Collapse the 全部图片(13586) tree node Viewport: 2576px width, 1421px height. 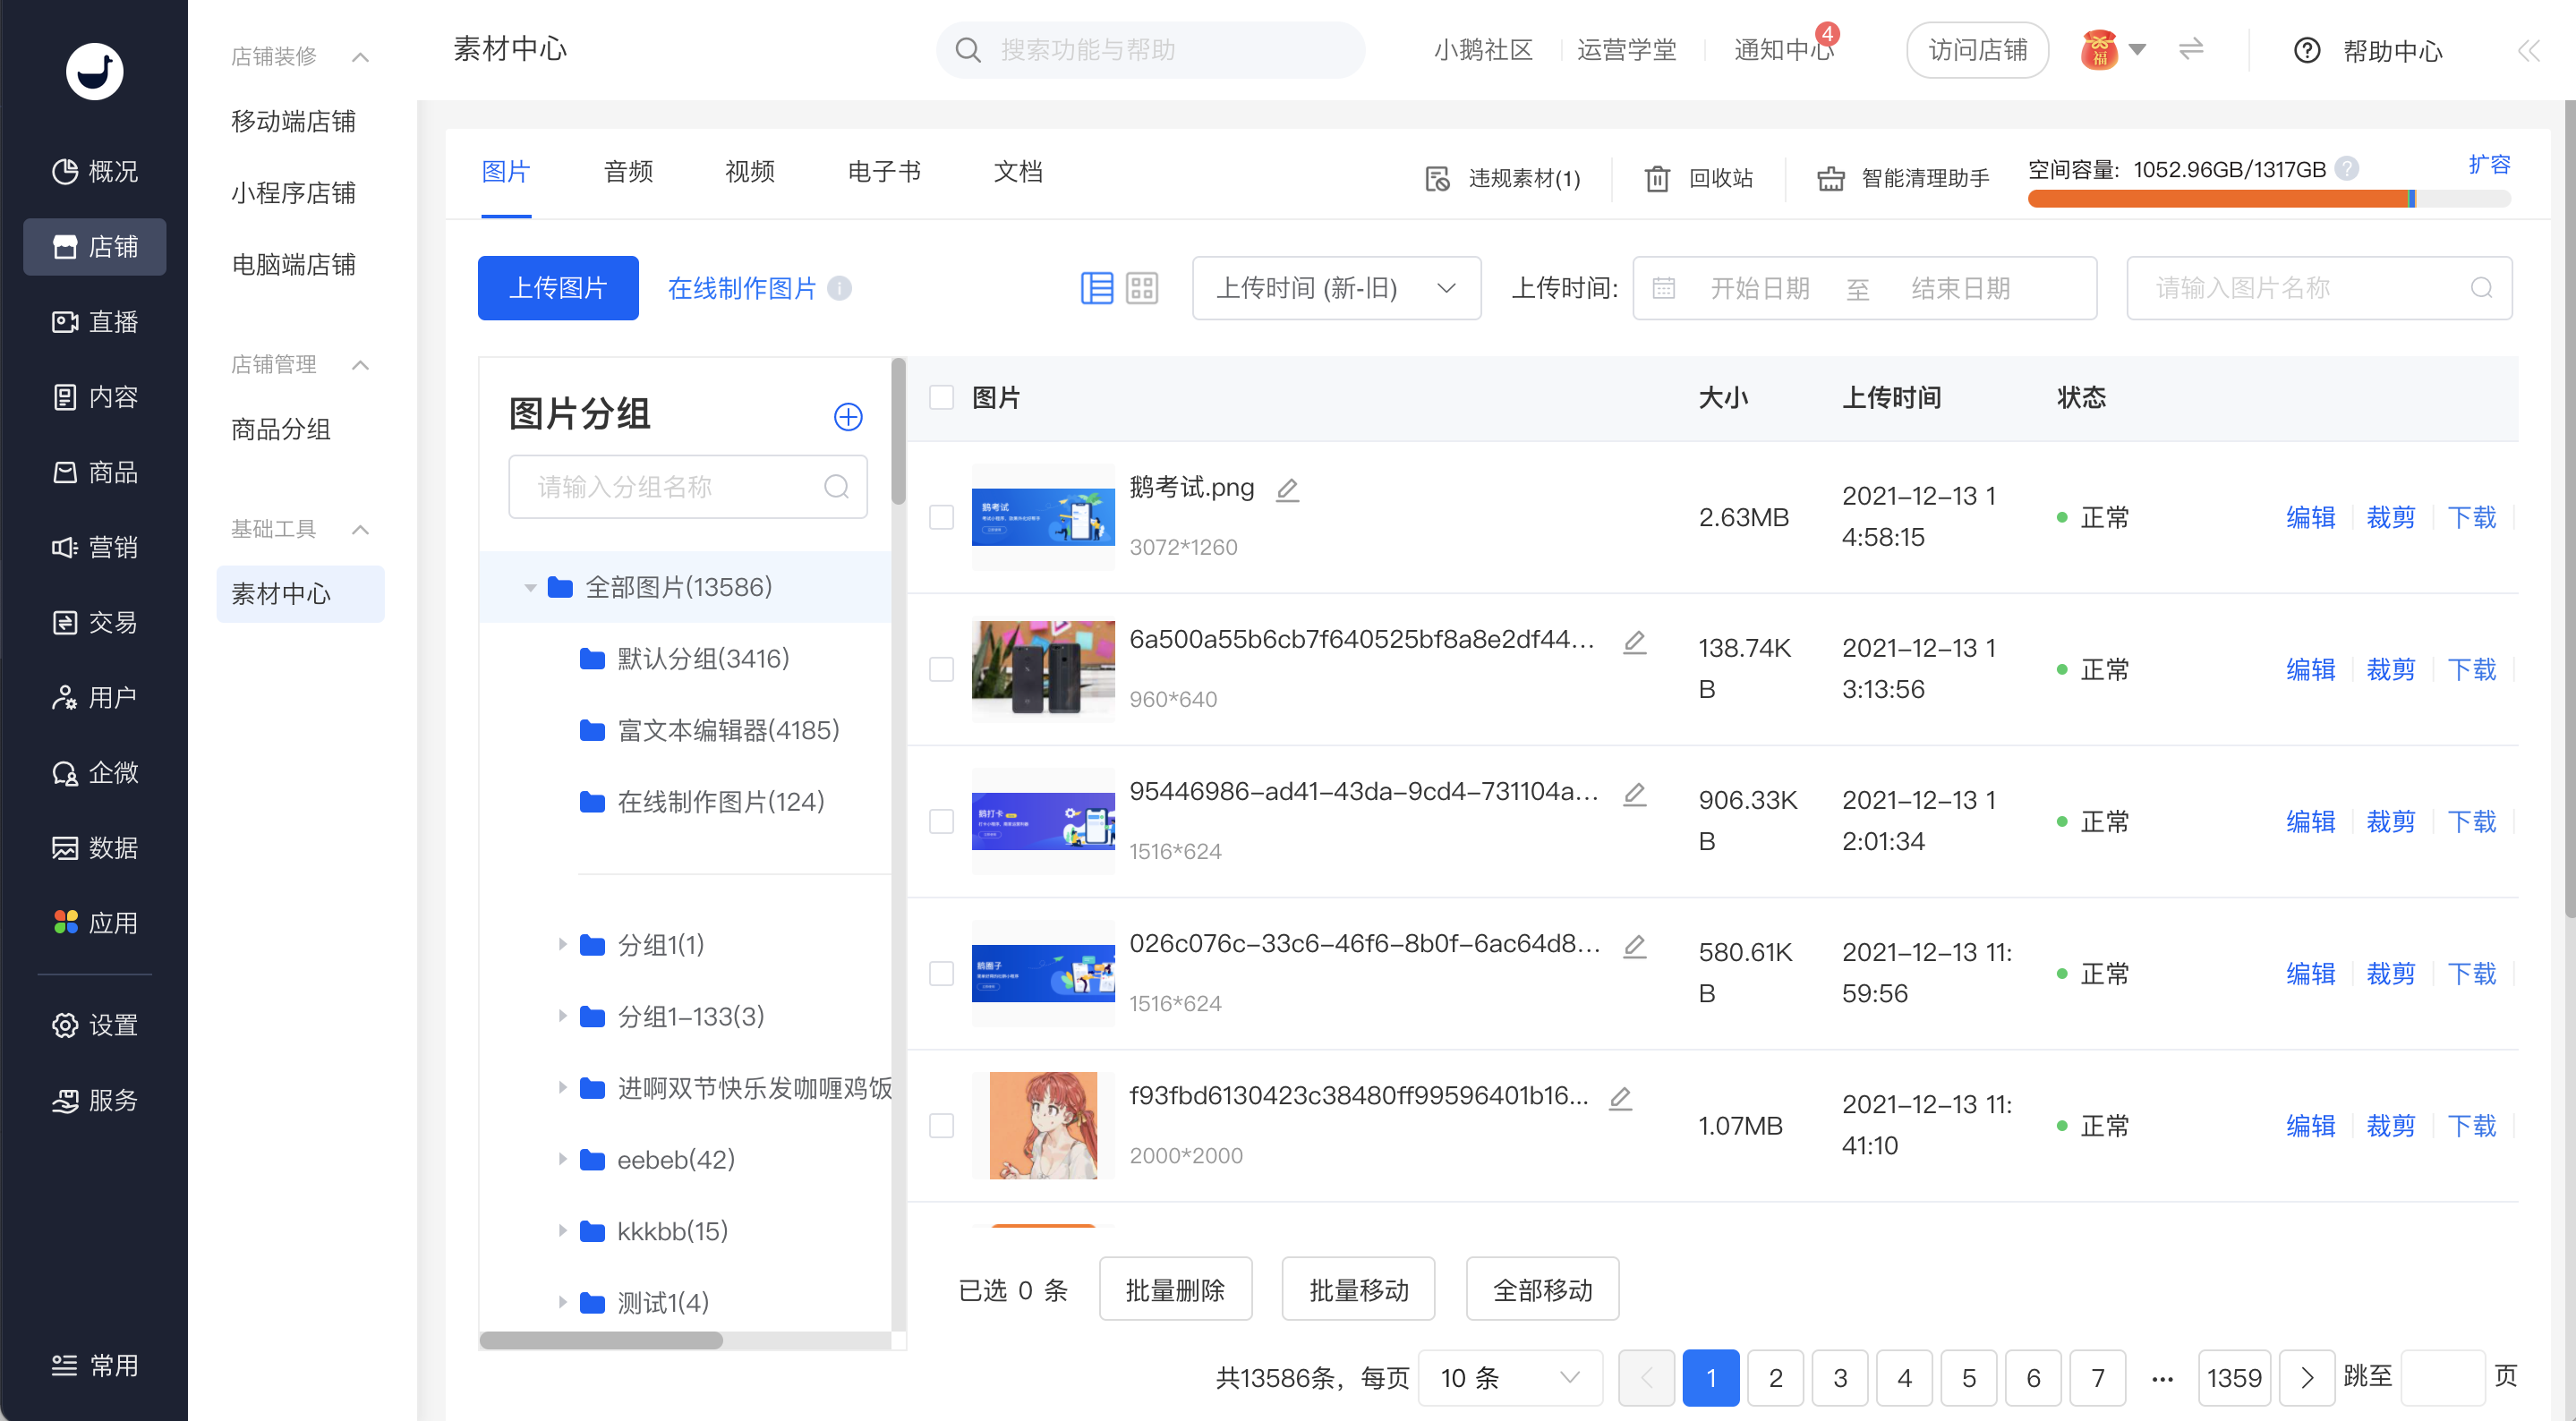tap(530, 587)
